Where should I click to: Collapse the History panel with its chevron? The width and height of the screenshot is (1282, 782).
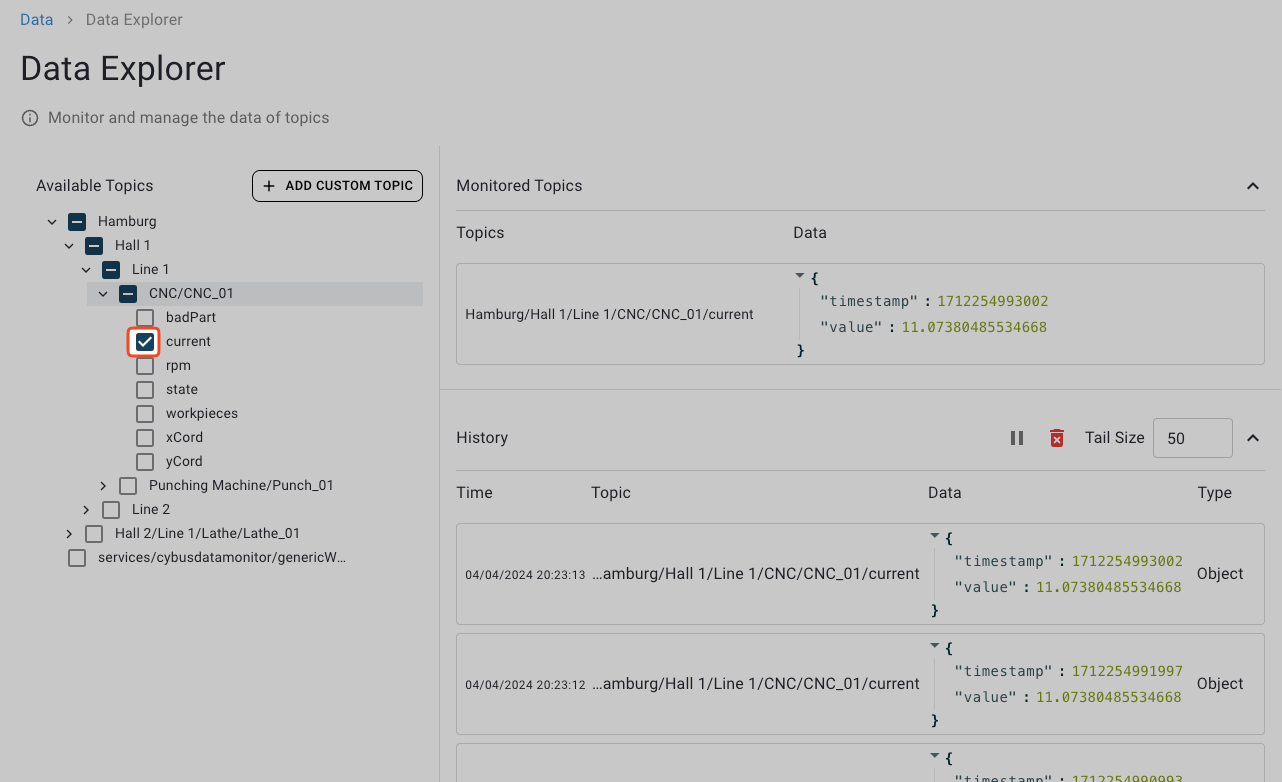(x=1253, y=438)
